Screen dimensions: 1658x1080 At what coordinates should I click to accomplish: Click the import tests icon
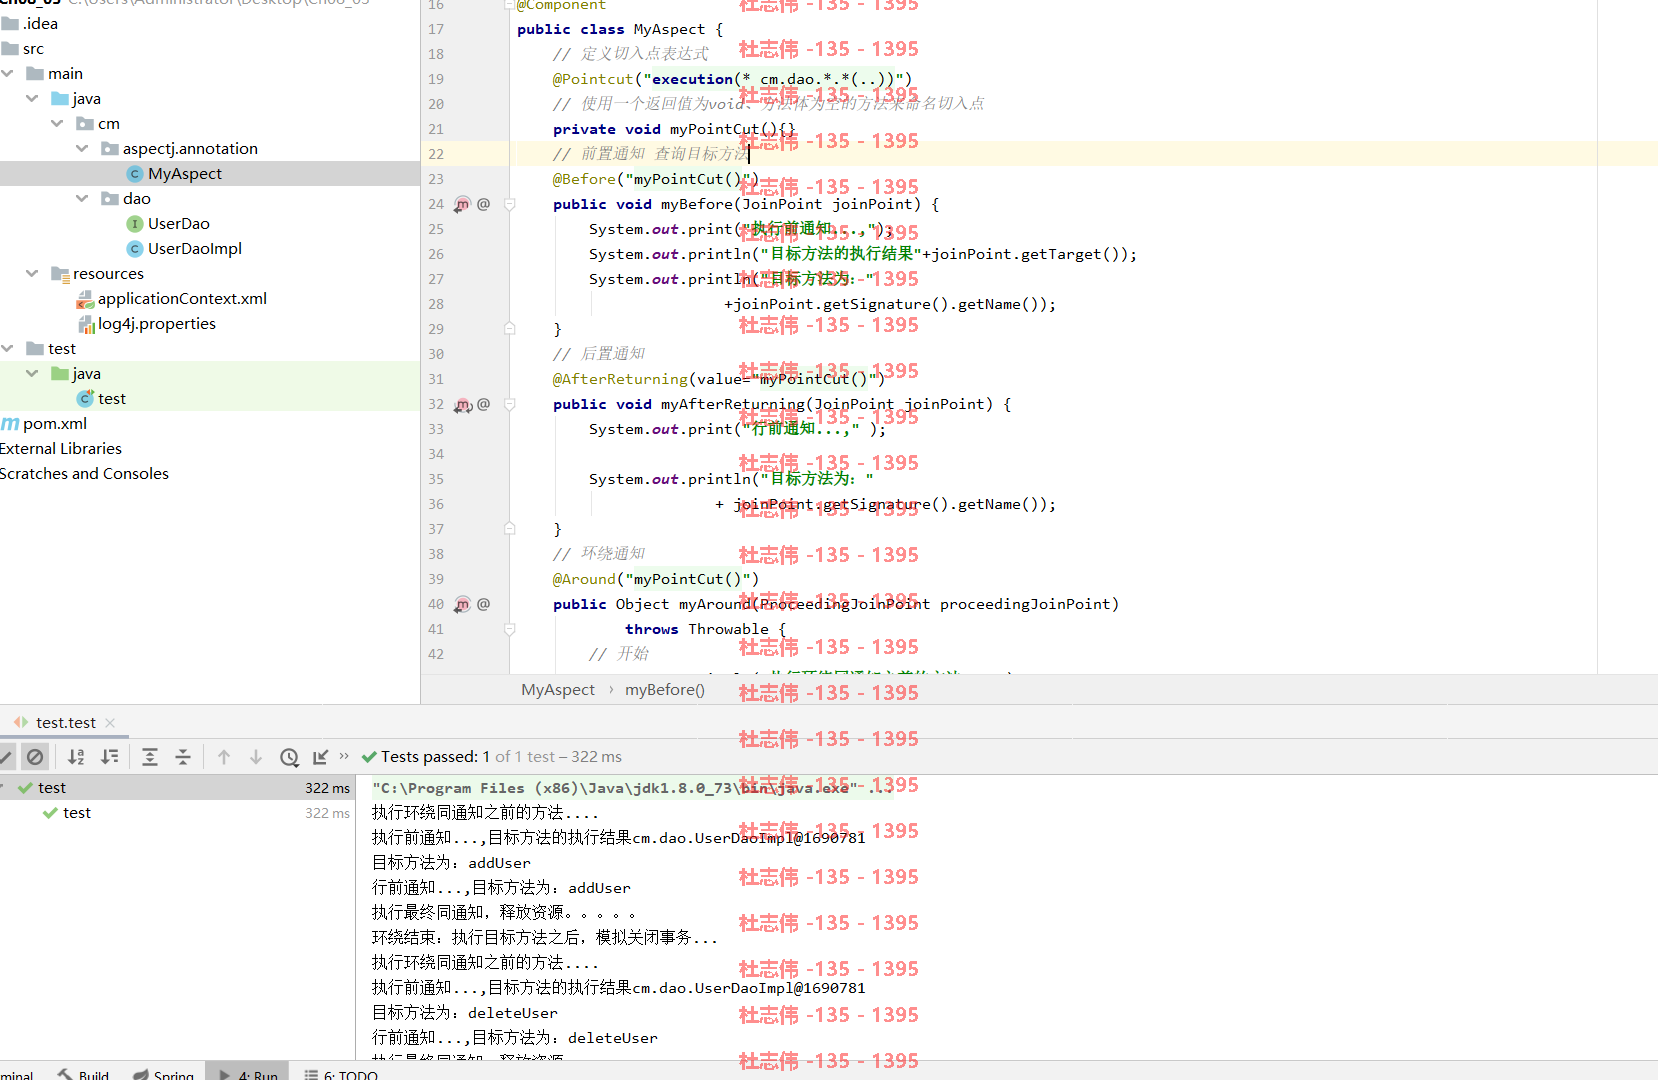320,757
